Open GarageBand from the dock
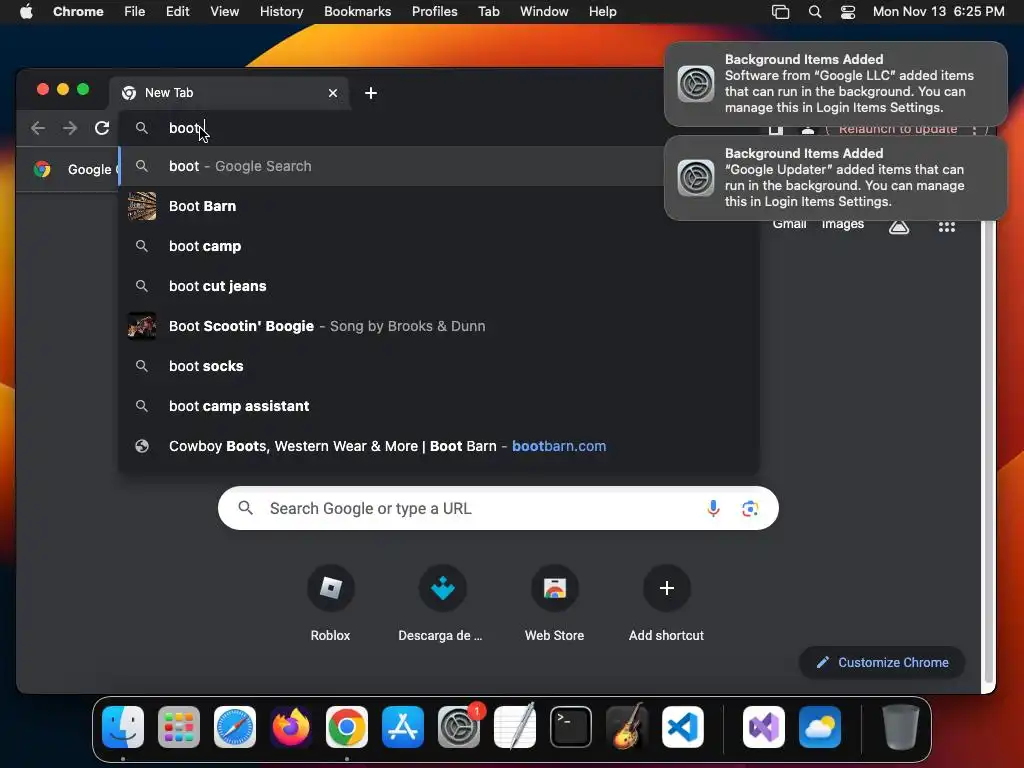The height and width of the screenshot is (768, 1024). pos(627,727)
